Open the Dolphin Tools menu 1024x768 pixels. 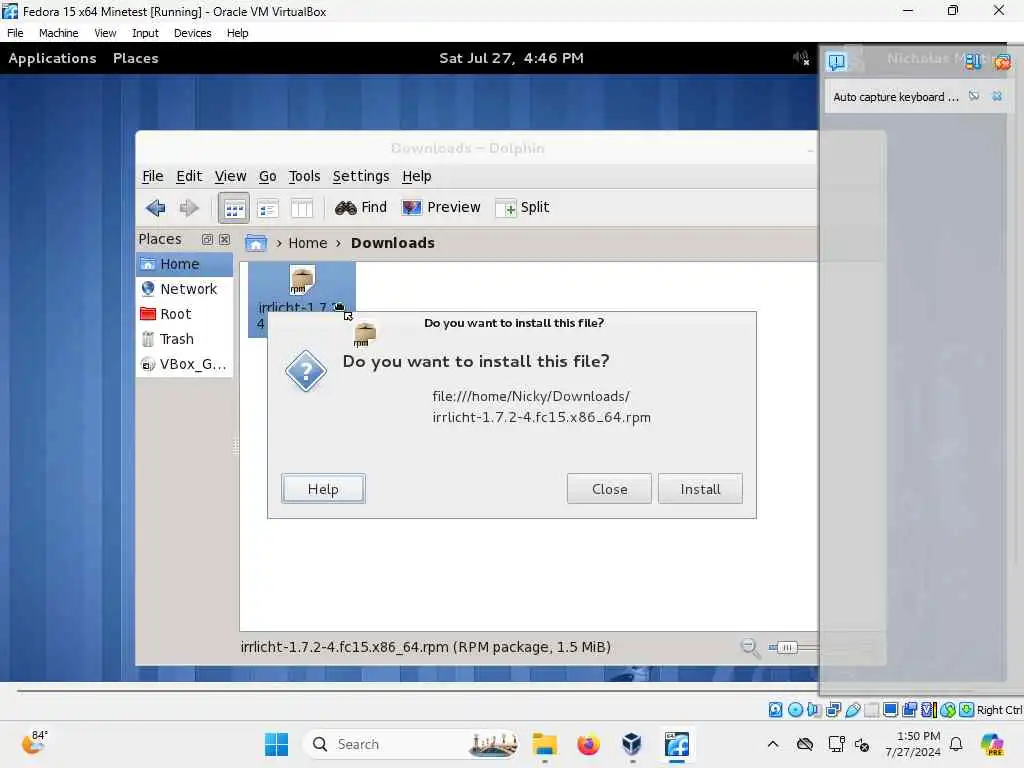click(304, 176)
